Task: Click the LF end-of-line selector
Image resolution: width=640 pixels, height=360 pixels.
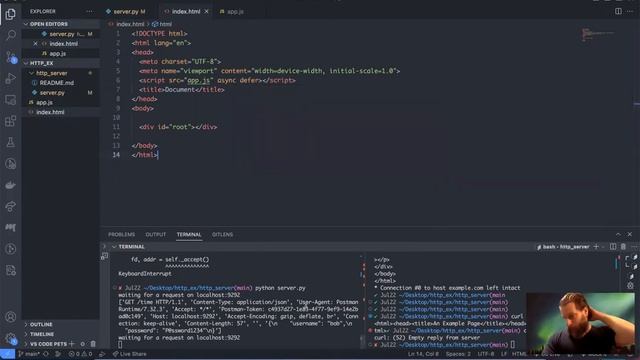Action: (504, 354)
